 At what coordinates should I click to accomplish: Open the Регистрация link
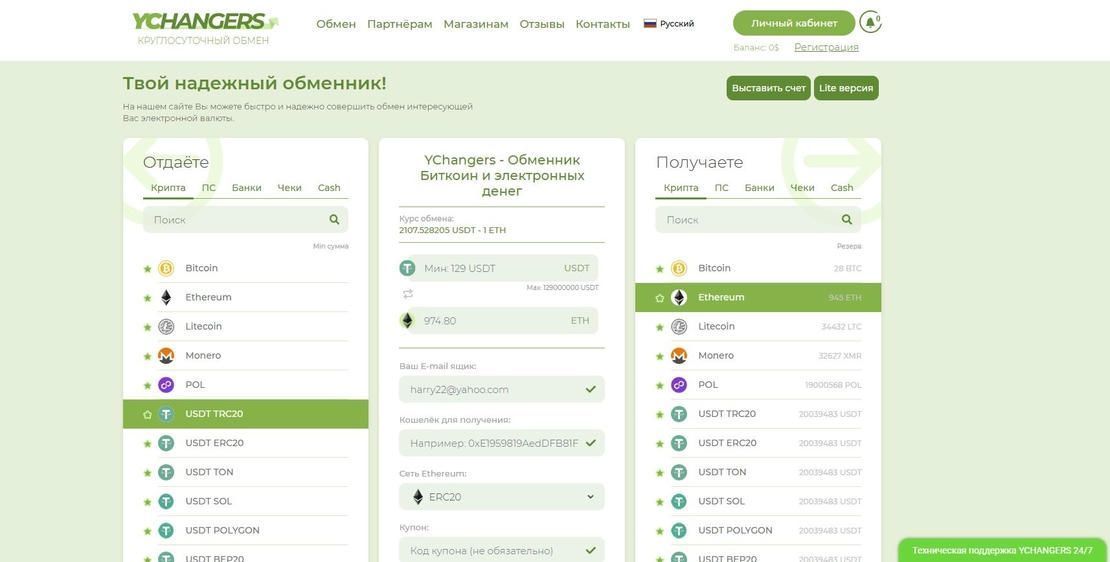(826, 47)
